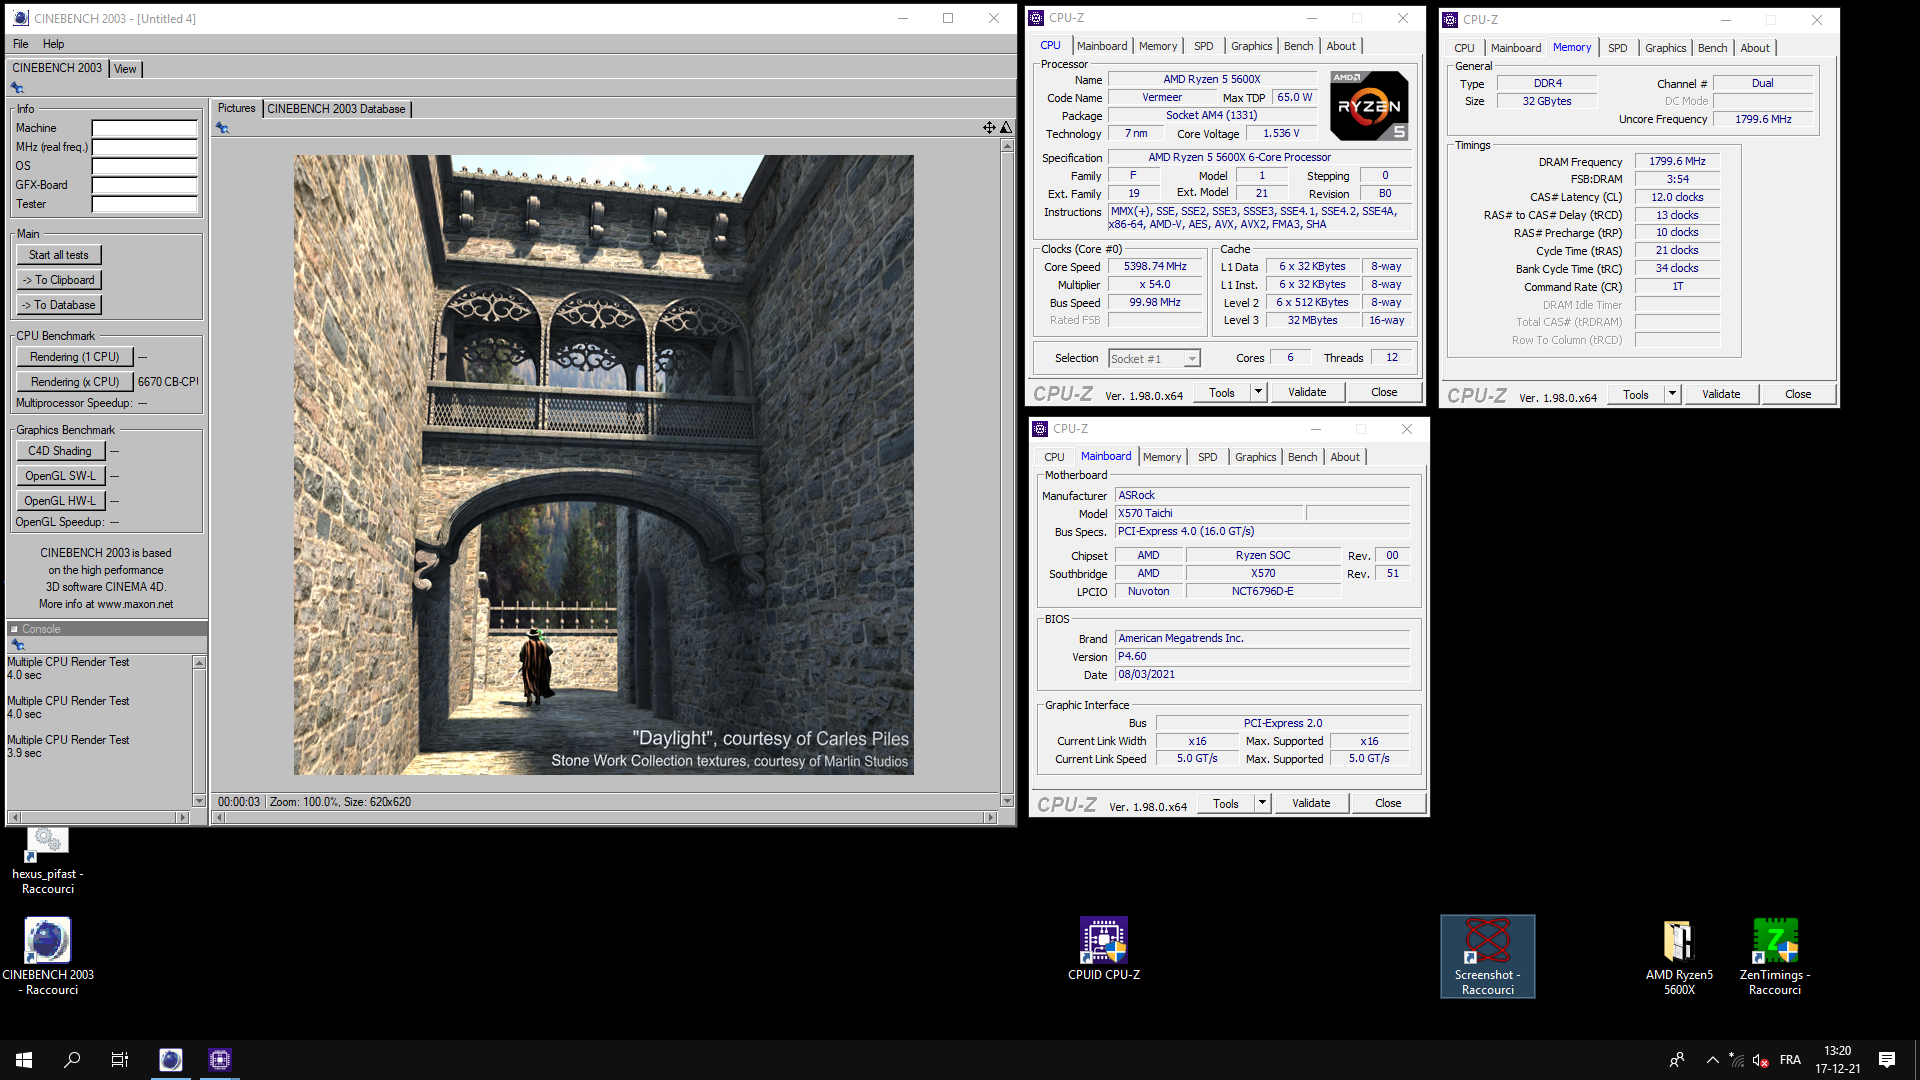Screen dimensions: 1920x1080
Task: Select AMD Ryzen5 5600X archive icon
Action: tap(1679, 957)
